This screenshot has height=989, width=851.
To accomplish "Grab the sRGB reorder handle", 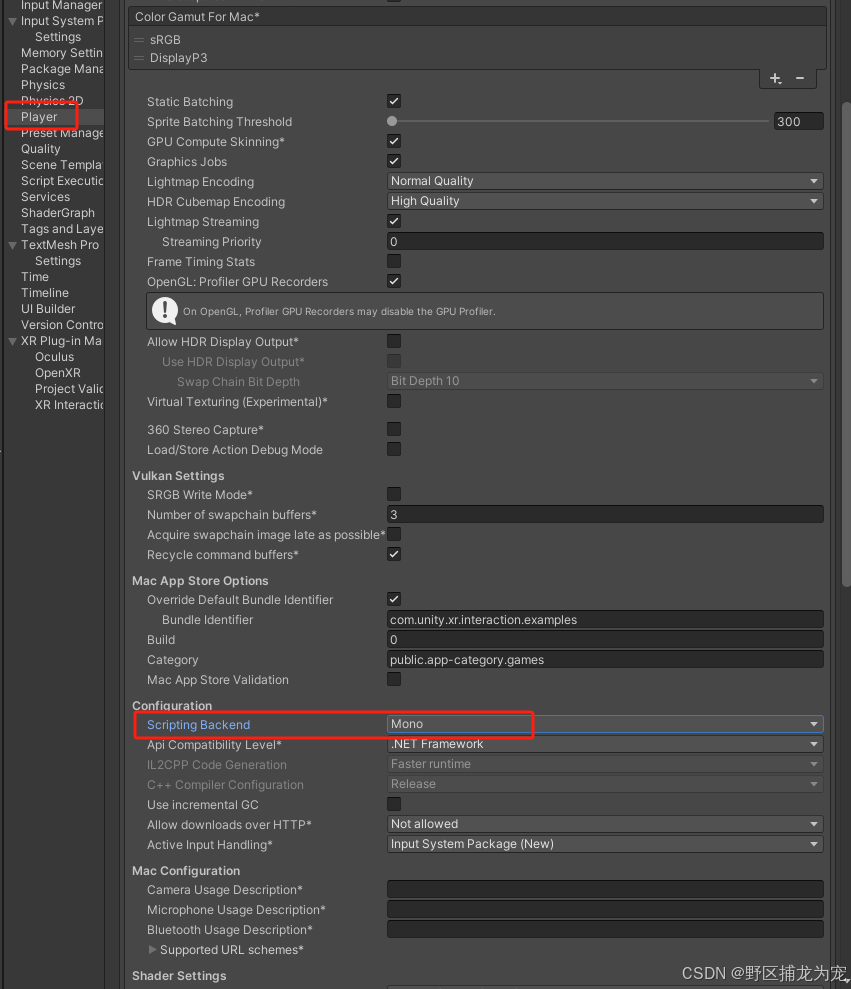I will pyautogui.click(x=139, y=40).
